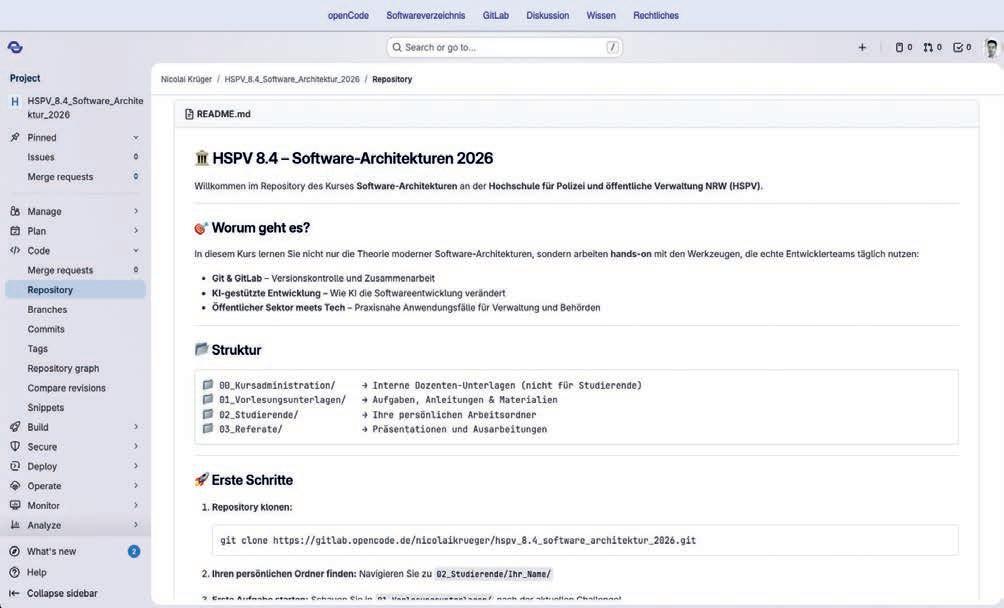Collapse the Pinned section chevron

(x=136, y=138)
